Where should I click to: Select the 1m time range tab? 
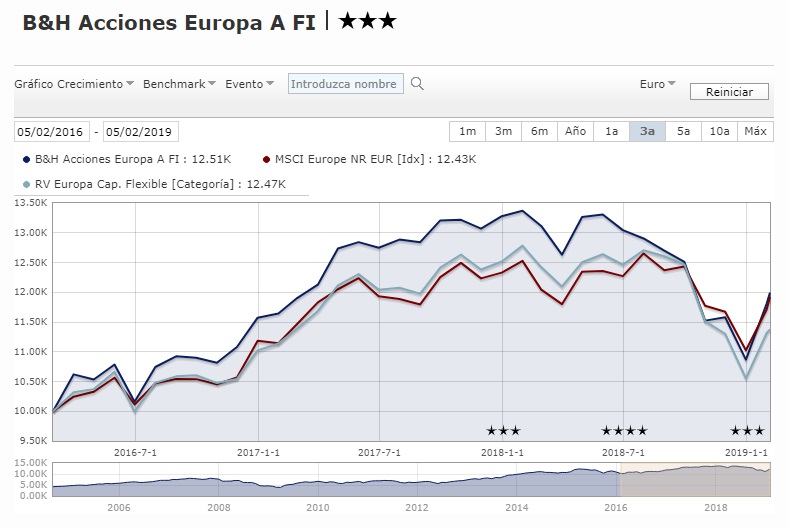coord(467,132)
